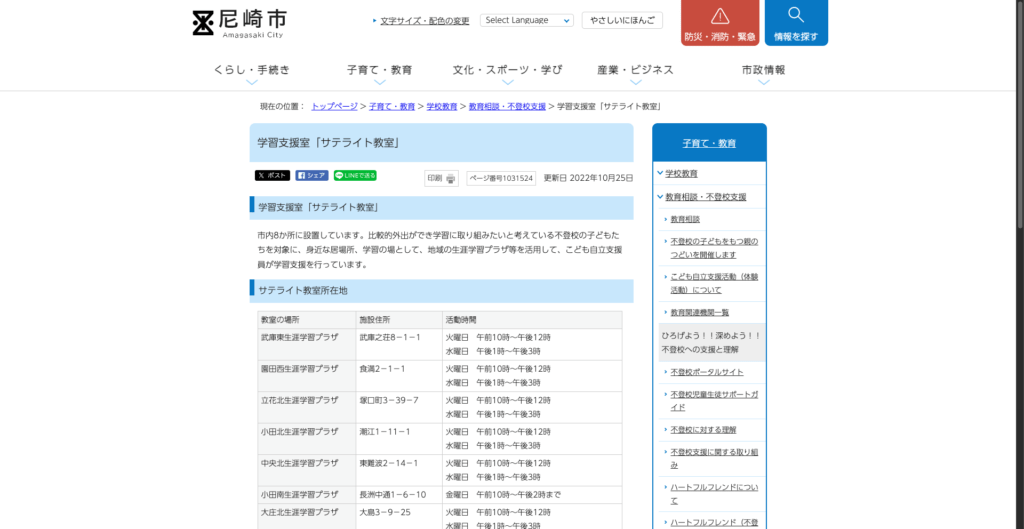Open こども自立支援活動（体験活動）について link

714,283
